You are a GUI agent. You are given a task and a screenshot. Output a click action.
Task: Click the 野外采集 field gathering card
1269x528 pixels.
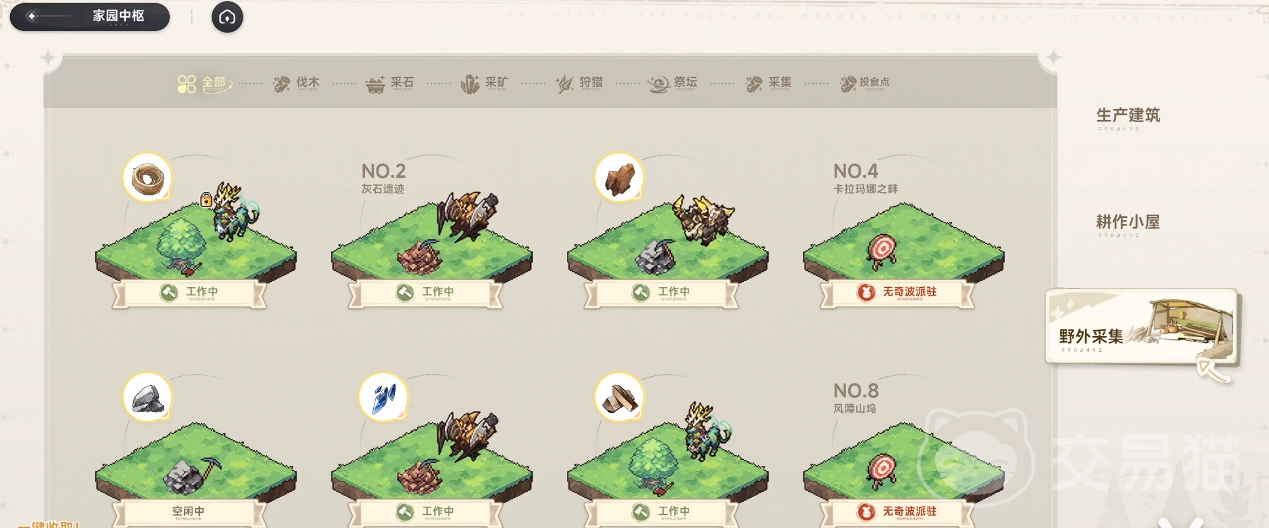pos(1142,335)
